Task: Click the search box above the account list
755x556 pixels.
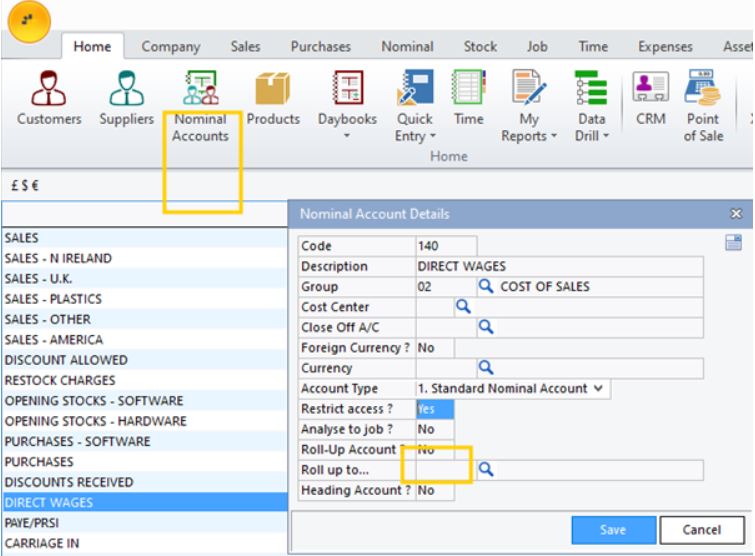Action: [x=144, y=214]
